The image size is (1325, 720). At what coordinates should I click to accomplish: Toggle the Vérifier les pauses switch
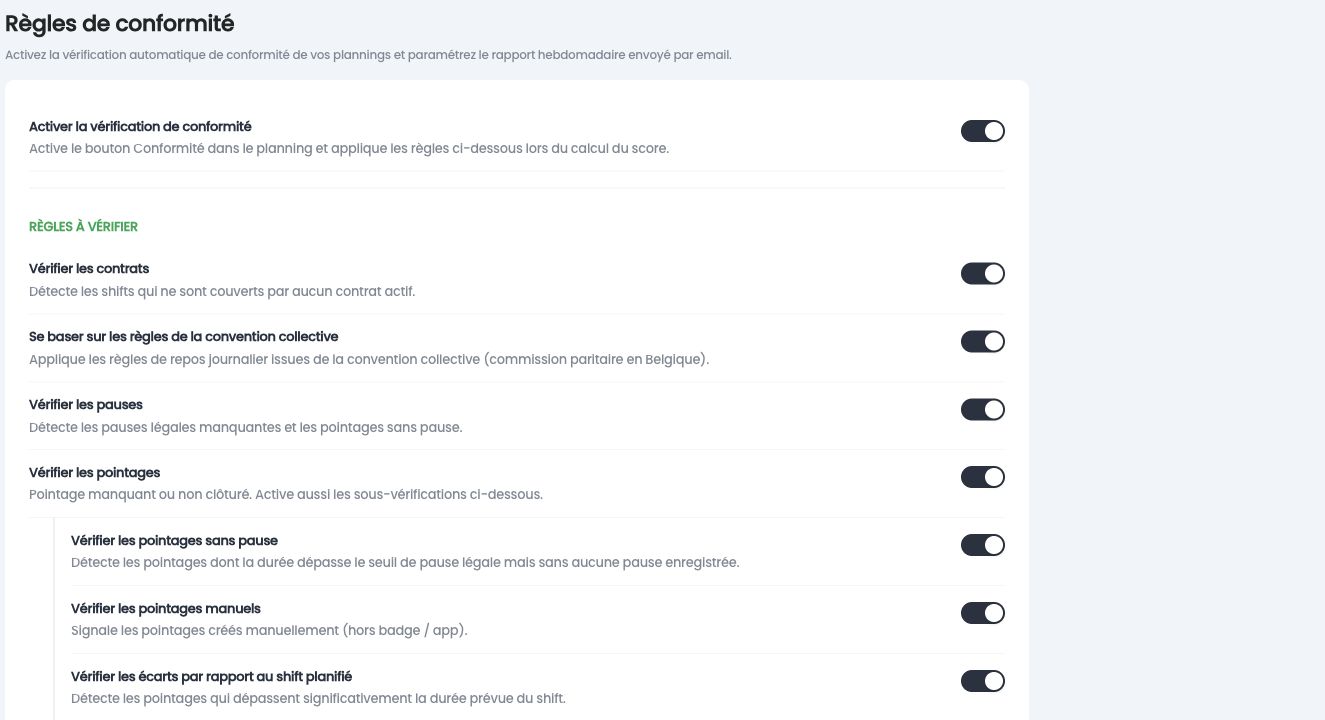point(982,409)
